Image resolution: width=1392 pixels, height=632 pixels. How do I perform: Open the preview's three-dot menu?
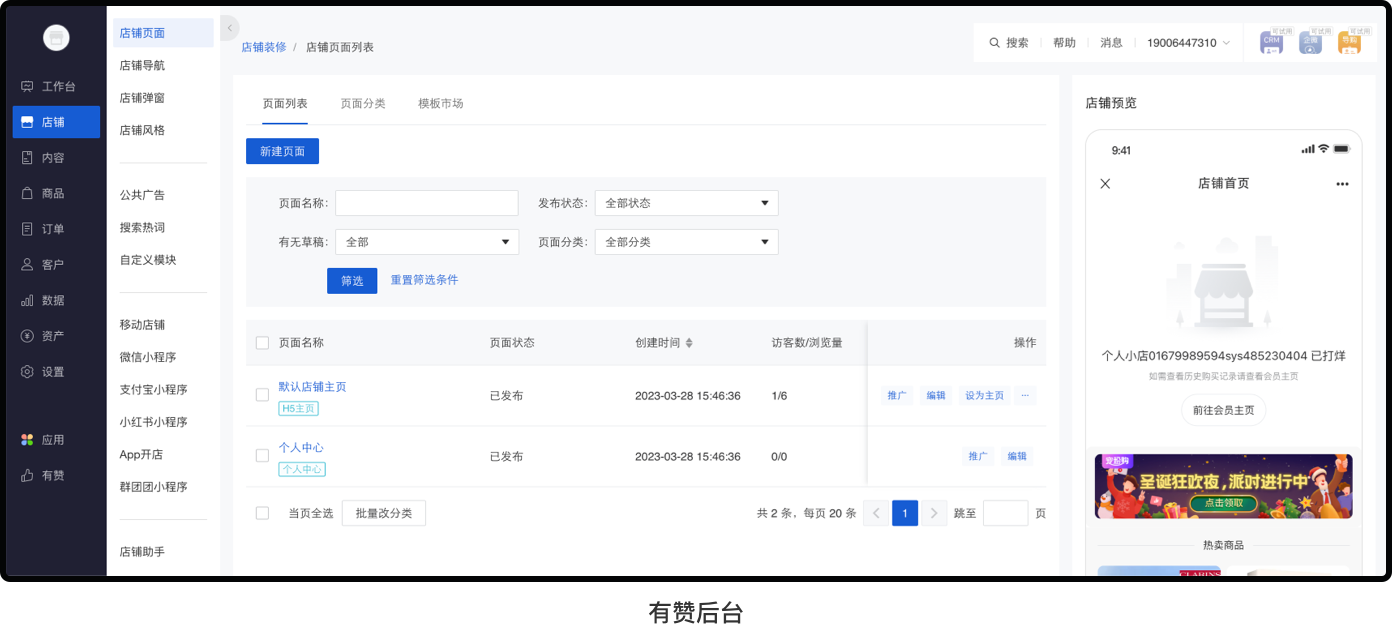click(1342, 184)
